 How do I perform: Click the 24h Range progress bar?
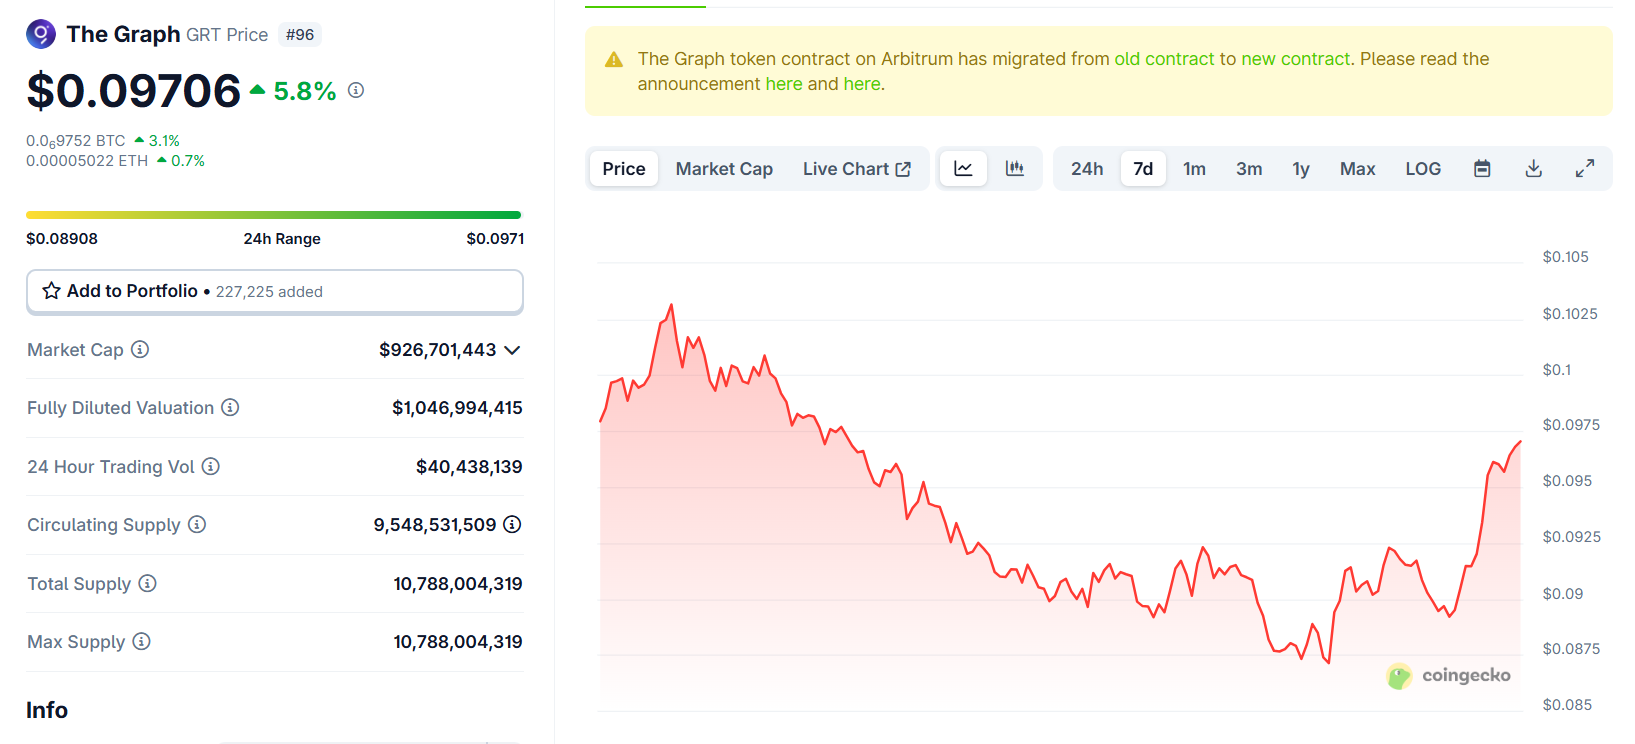coord(273,215)
